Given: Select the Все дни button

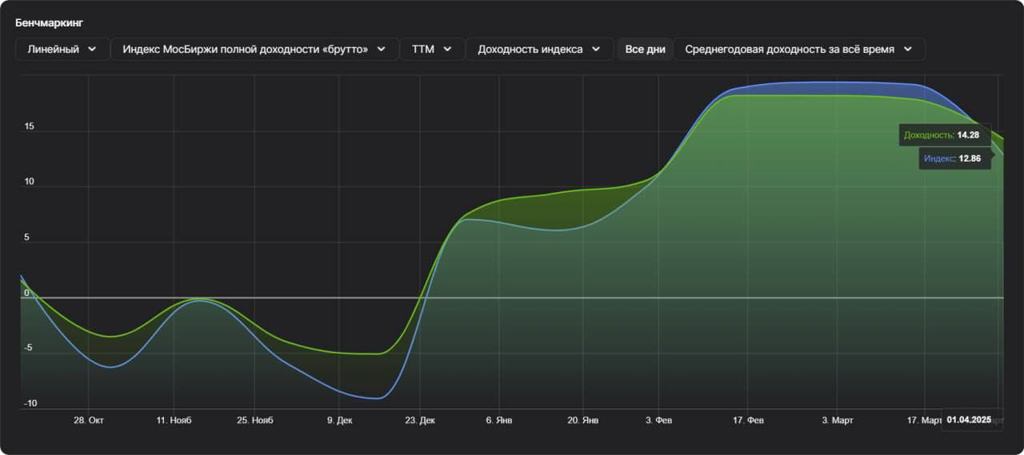Looking at the screenshot, I should pos(645,49).
